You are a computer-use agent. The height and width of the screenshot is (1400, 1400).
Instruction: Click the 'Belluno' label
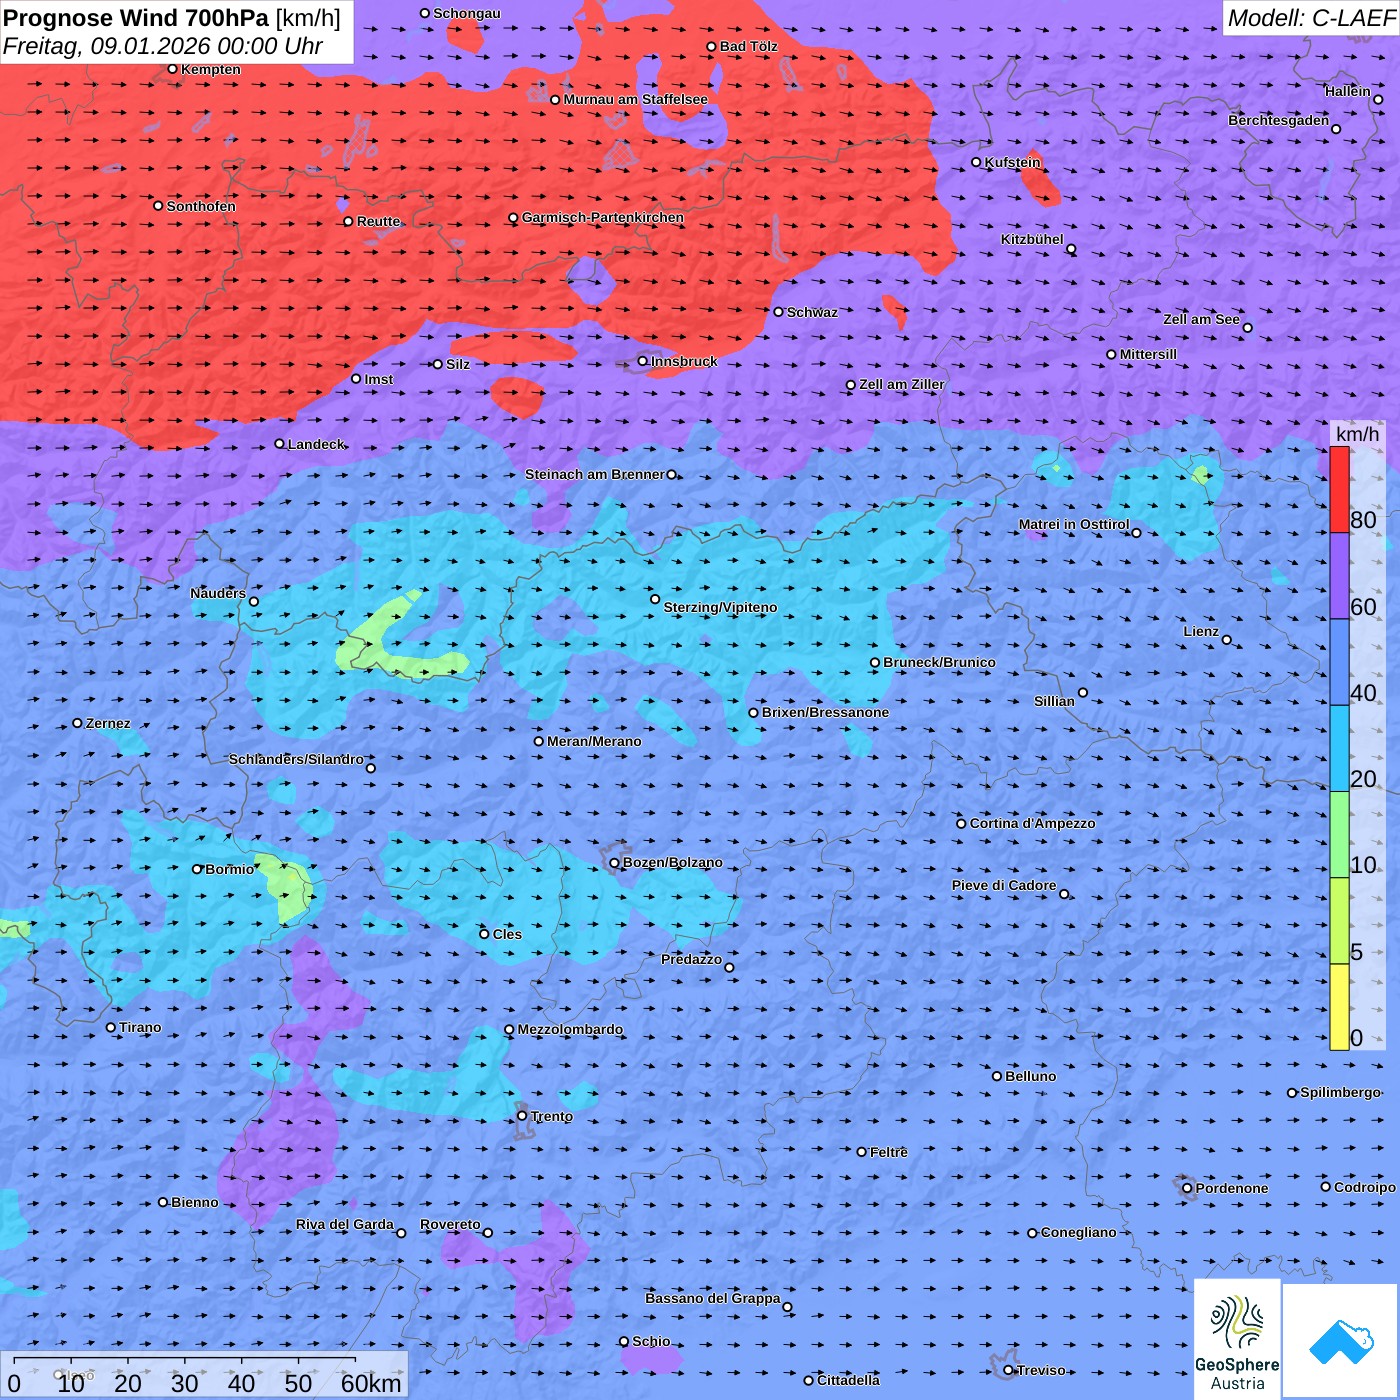1030,1076
